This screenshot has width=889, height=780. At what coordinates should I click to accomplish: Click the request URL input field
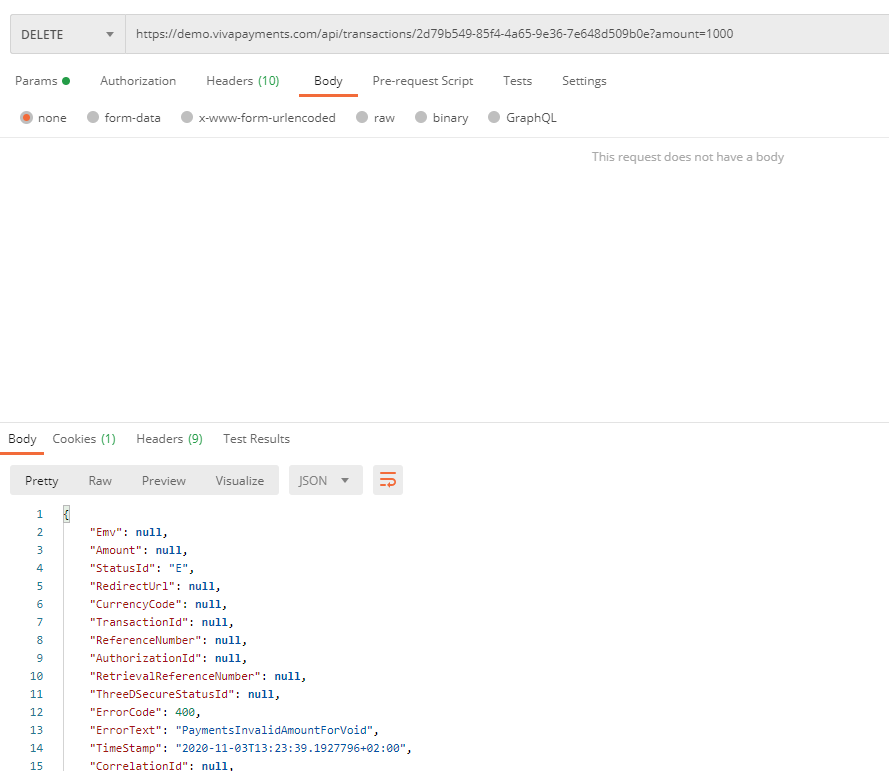pos(507,35)
